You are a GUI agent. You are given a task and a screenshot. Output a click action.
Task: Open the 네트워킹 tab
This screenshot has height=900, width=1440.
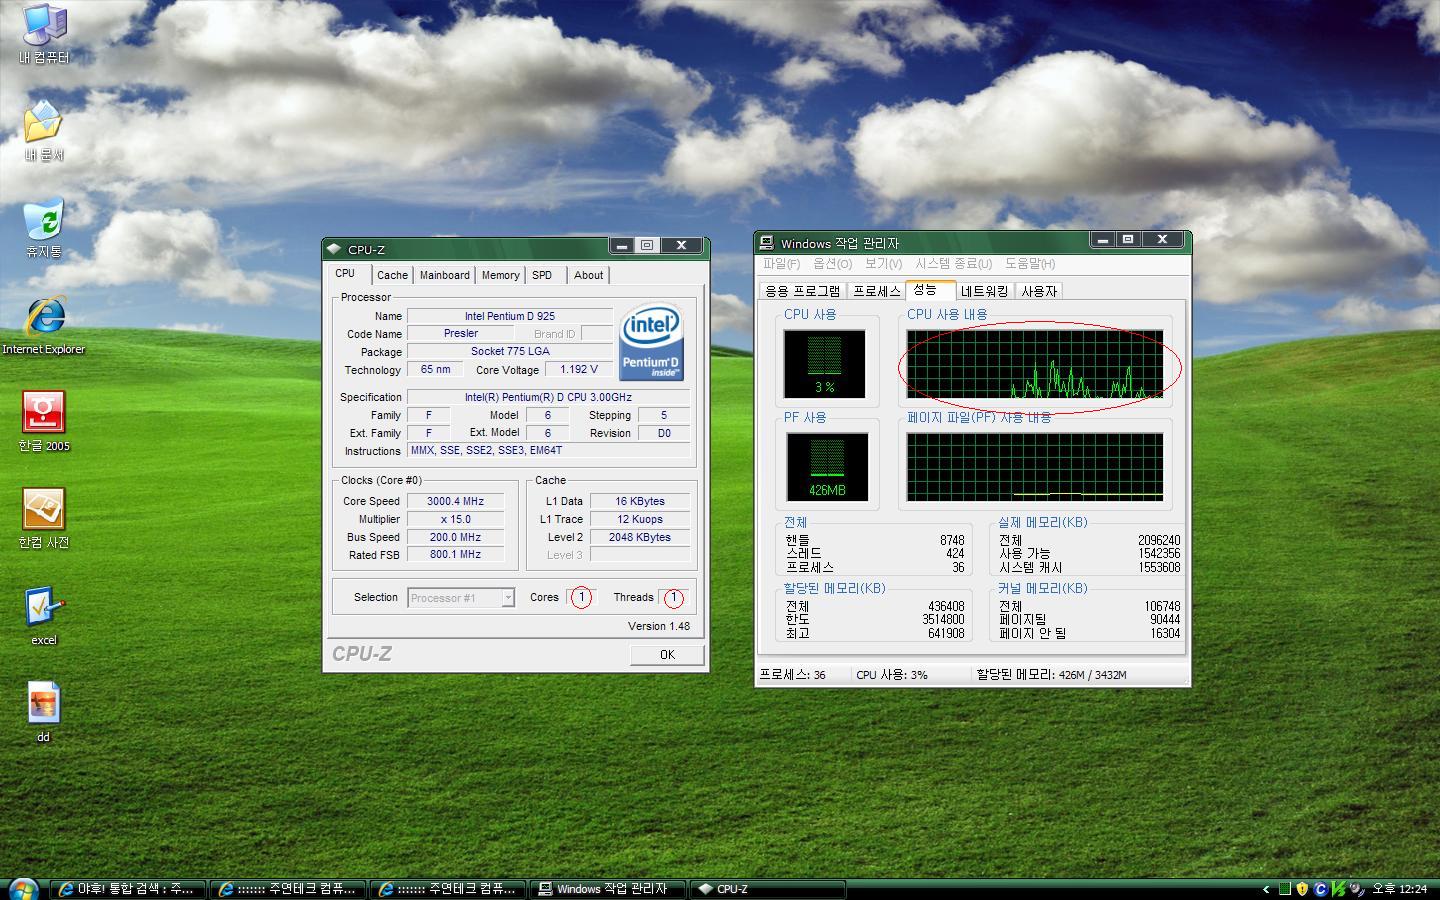pos(984,291)
